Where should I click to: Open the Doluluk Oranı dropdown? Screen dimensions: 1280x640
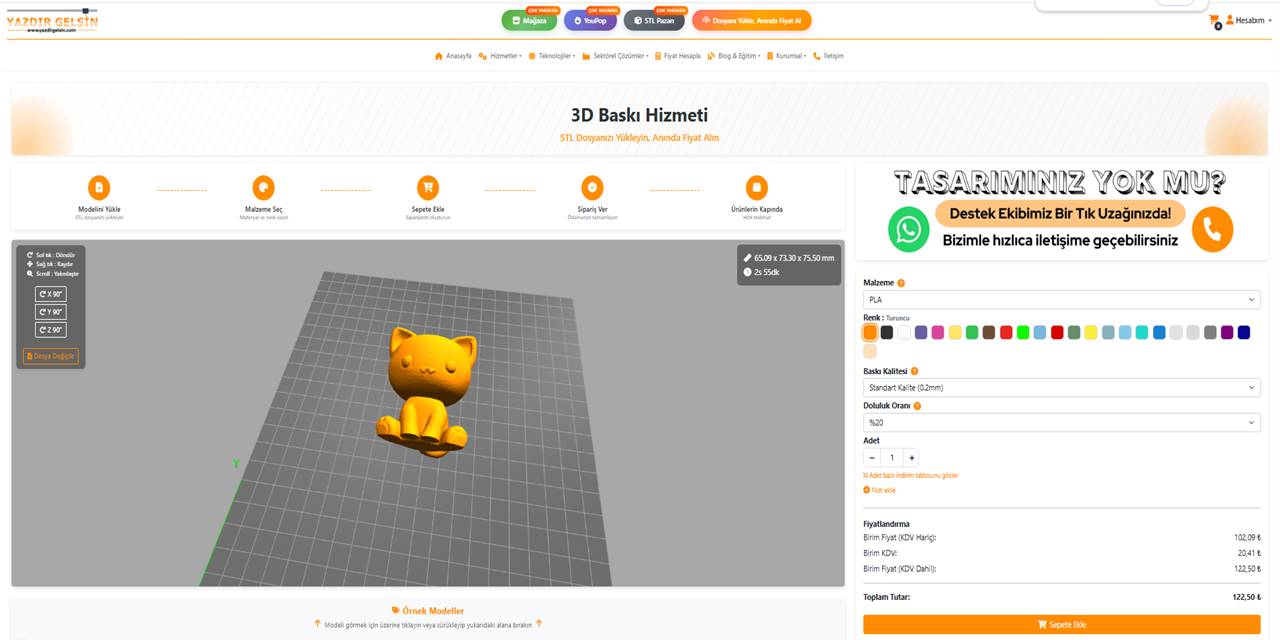pyautogui.click(x=1061, y=421)
